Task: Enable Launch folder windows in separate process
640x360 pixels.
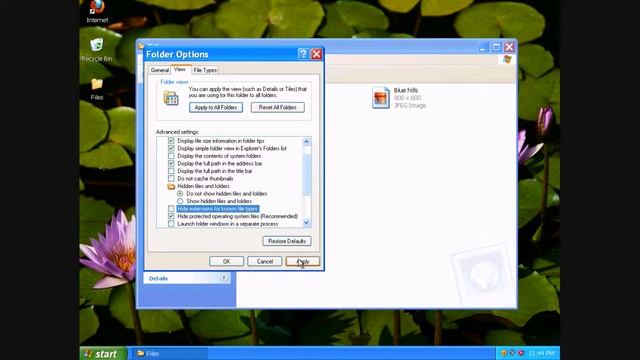Action: pyautogui.click(x=171, y=224)
